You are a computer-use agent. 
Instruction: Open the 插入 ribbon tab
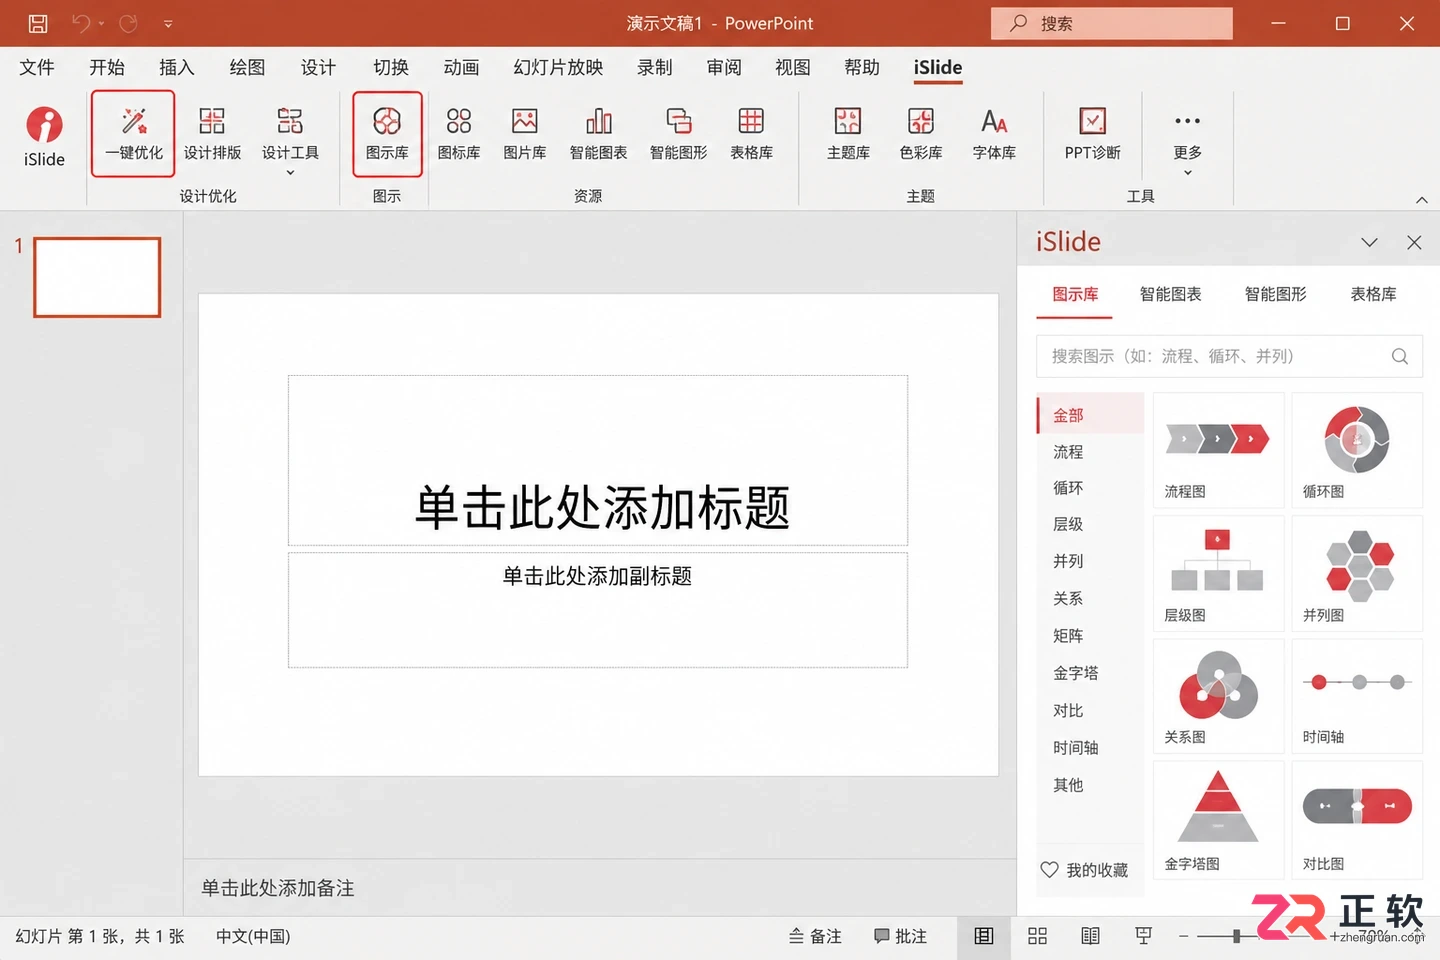176,67
